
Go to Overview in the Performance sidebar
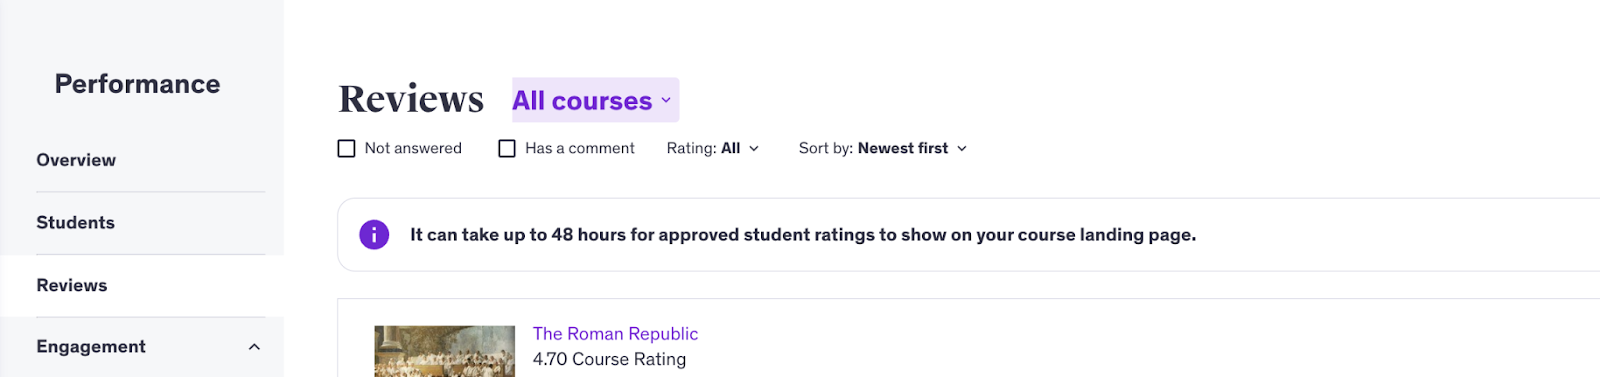pos(76,160)
